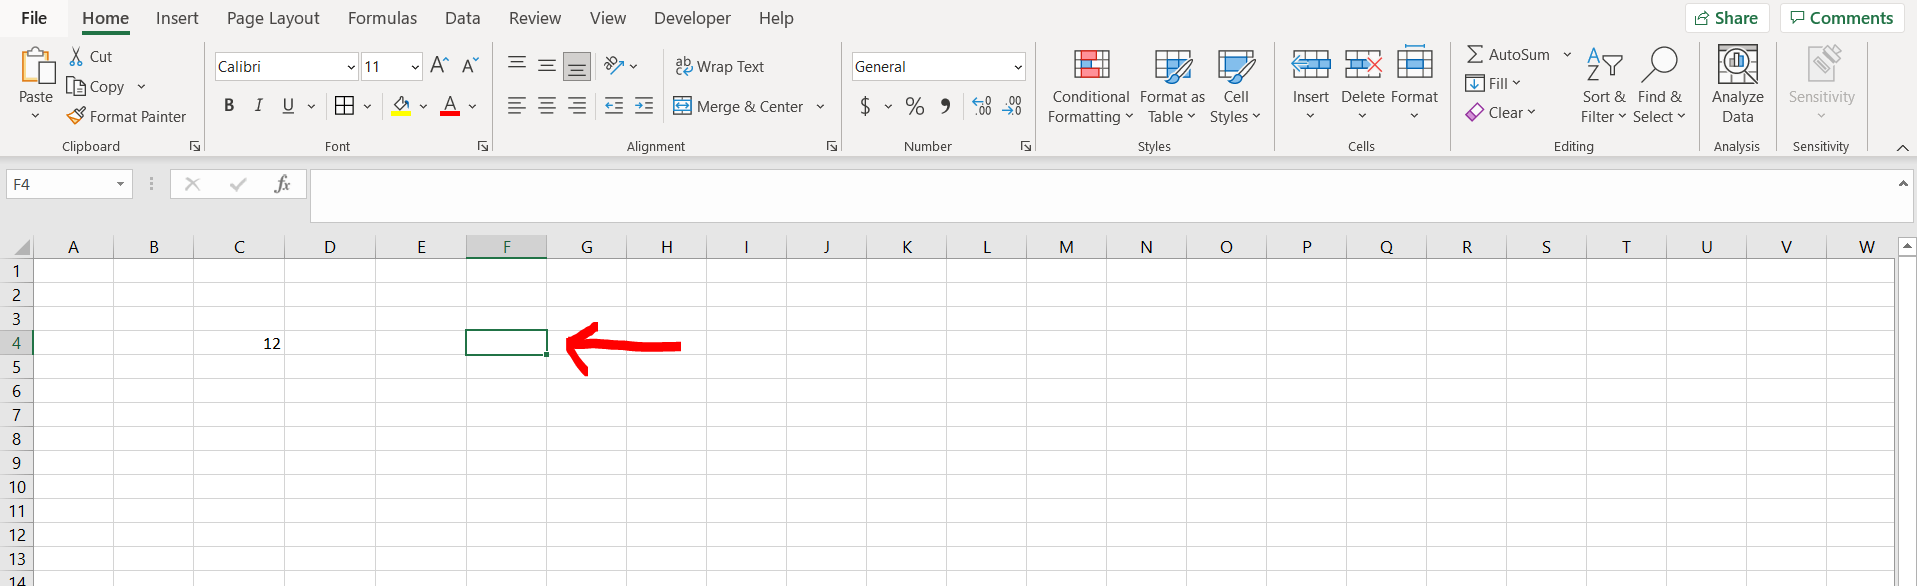Decrease font size with the smaller A icon
Viewport: 1917px width, 586px height.
click(470, 66)
